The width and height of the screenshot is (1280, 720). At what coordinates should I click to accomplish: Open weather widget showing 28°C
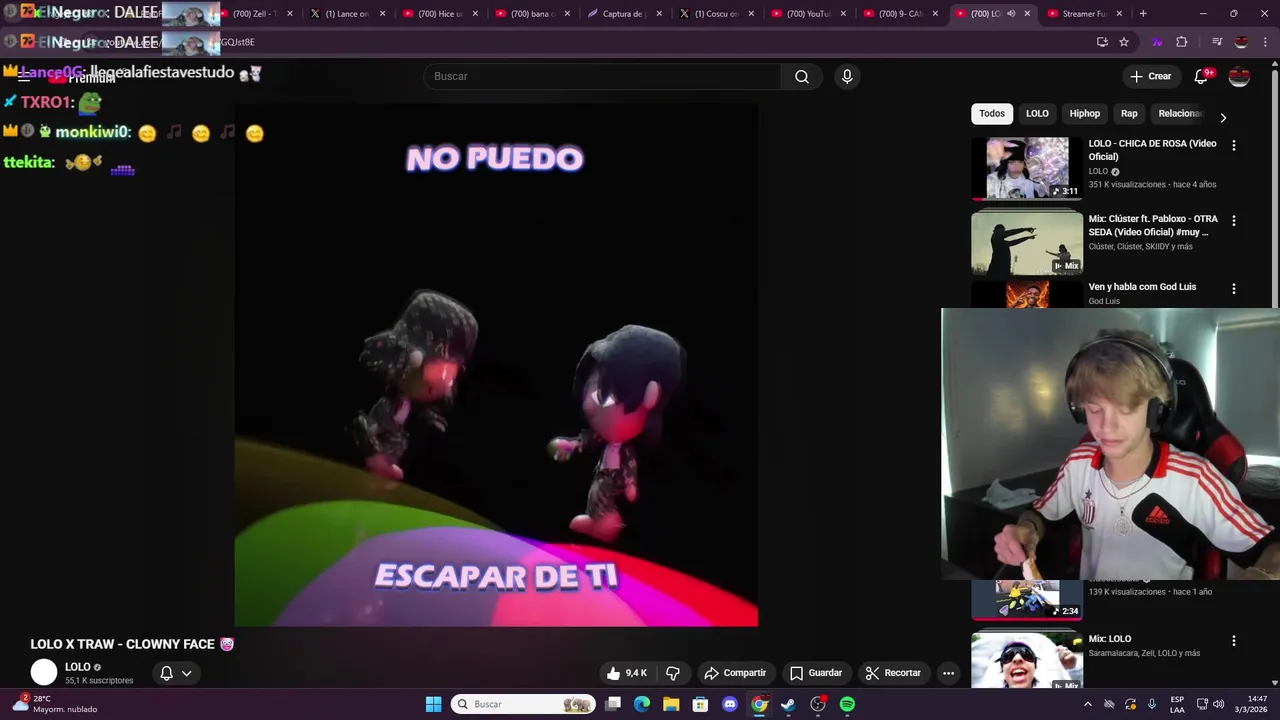pyautogui.click(x=55, y=704)
